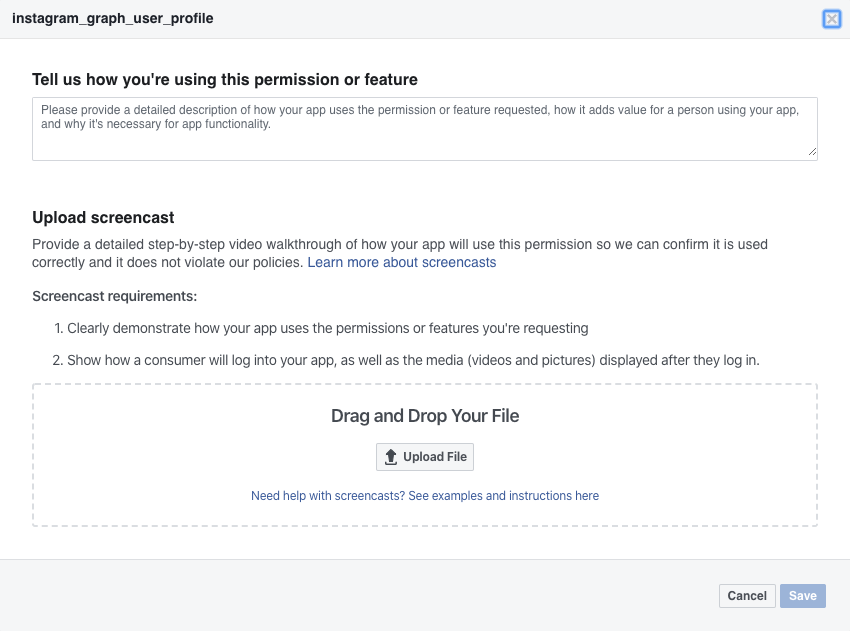The image size is (850, 631).
Task: Save the permission details
Action: (803, 596)
